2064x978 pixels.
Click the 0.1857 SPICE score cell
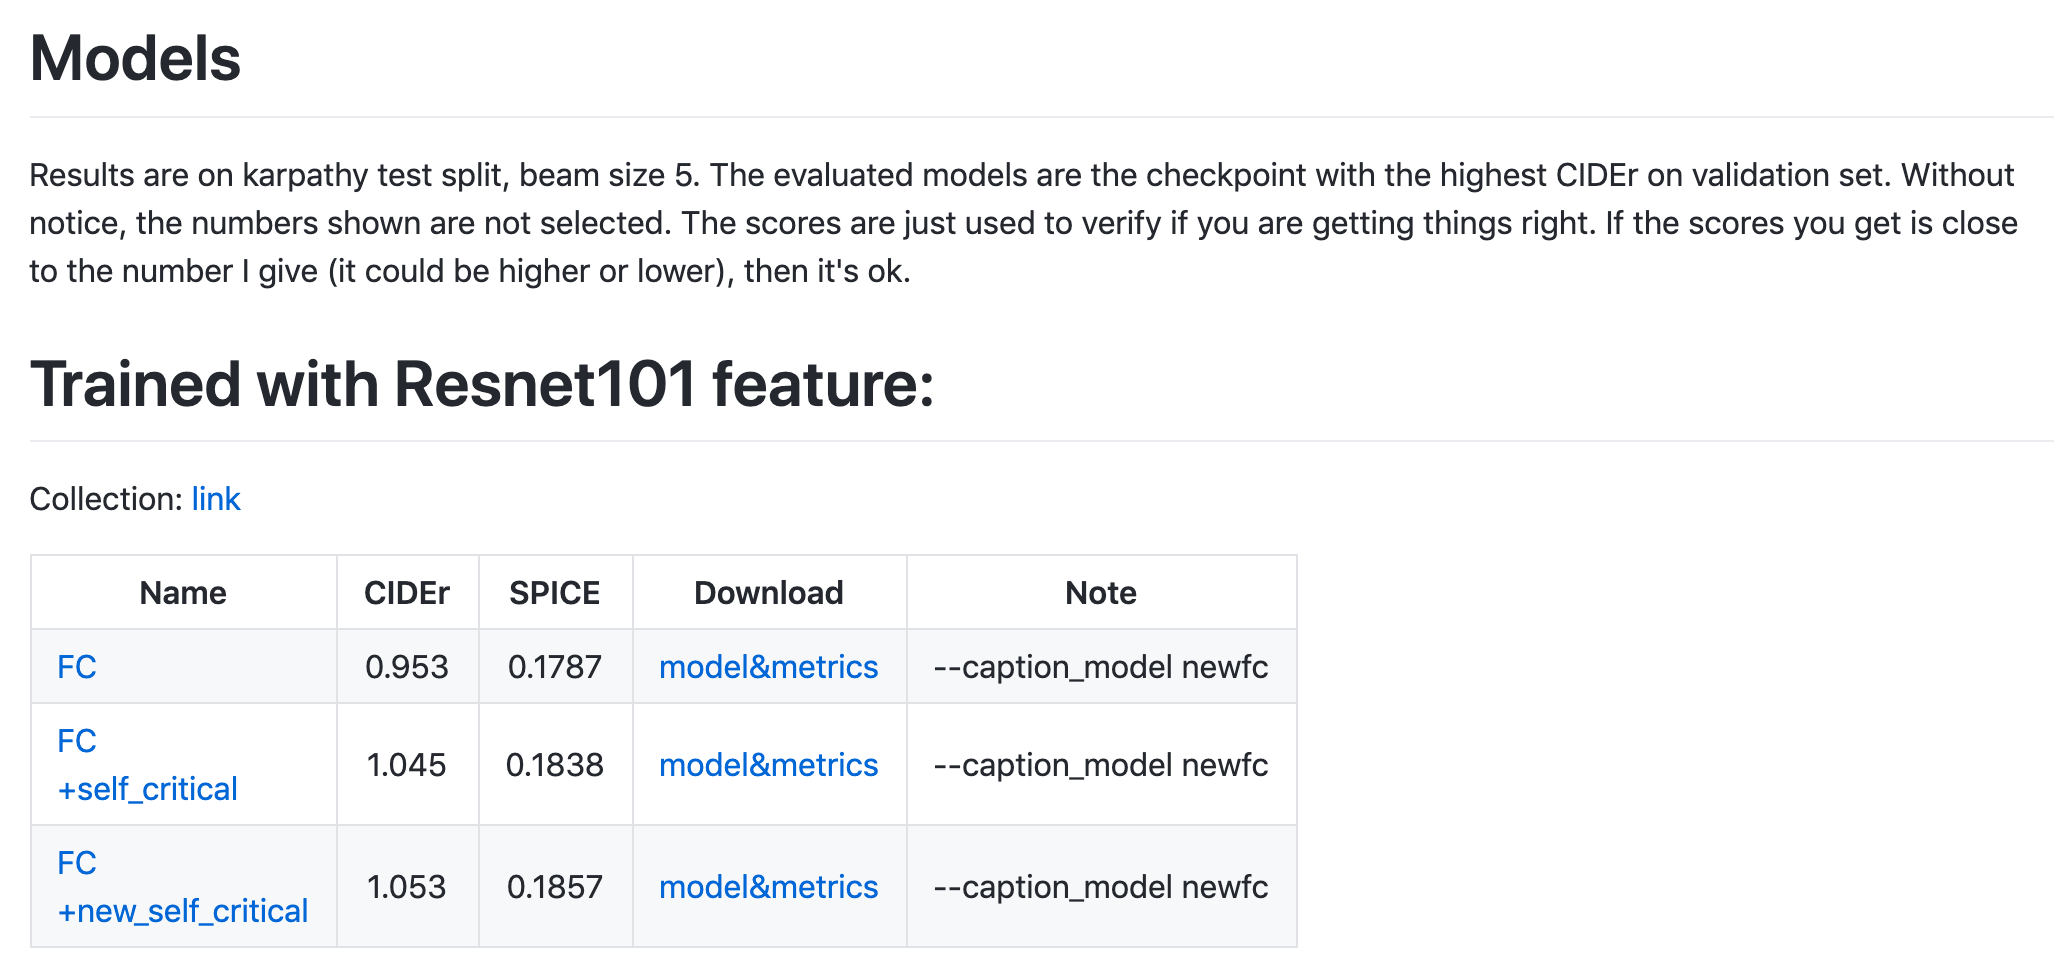(x=555, y=887)
